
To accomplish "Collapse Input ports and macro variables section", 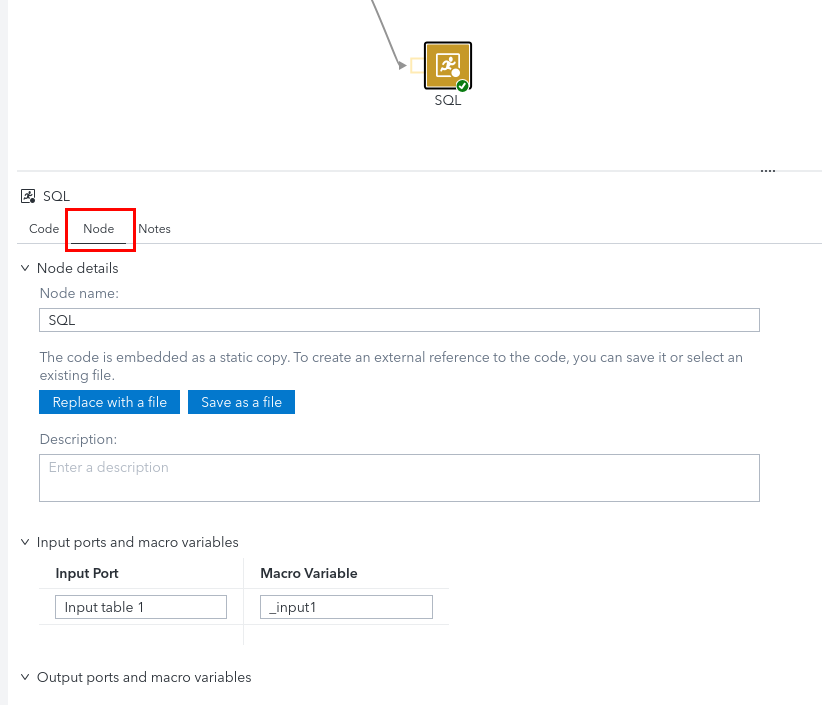I will (x=25, y=542).
